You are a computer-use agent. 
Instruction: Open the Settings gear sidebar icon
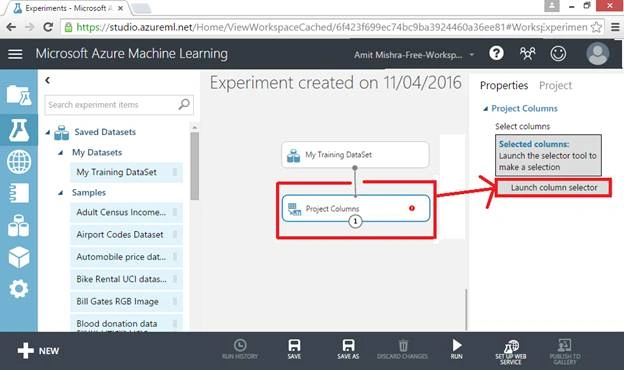[x=19, y=289]
